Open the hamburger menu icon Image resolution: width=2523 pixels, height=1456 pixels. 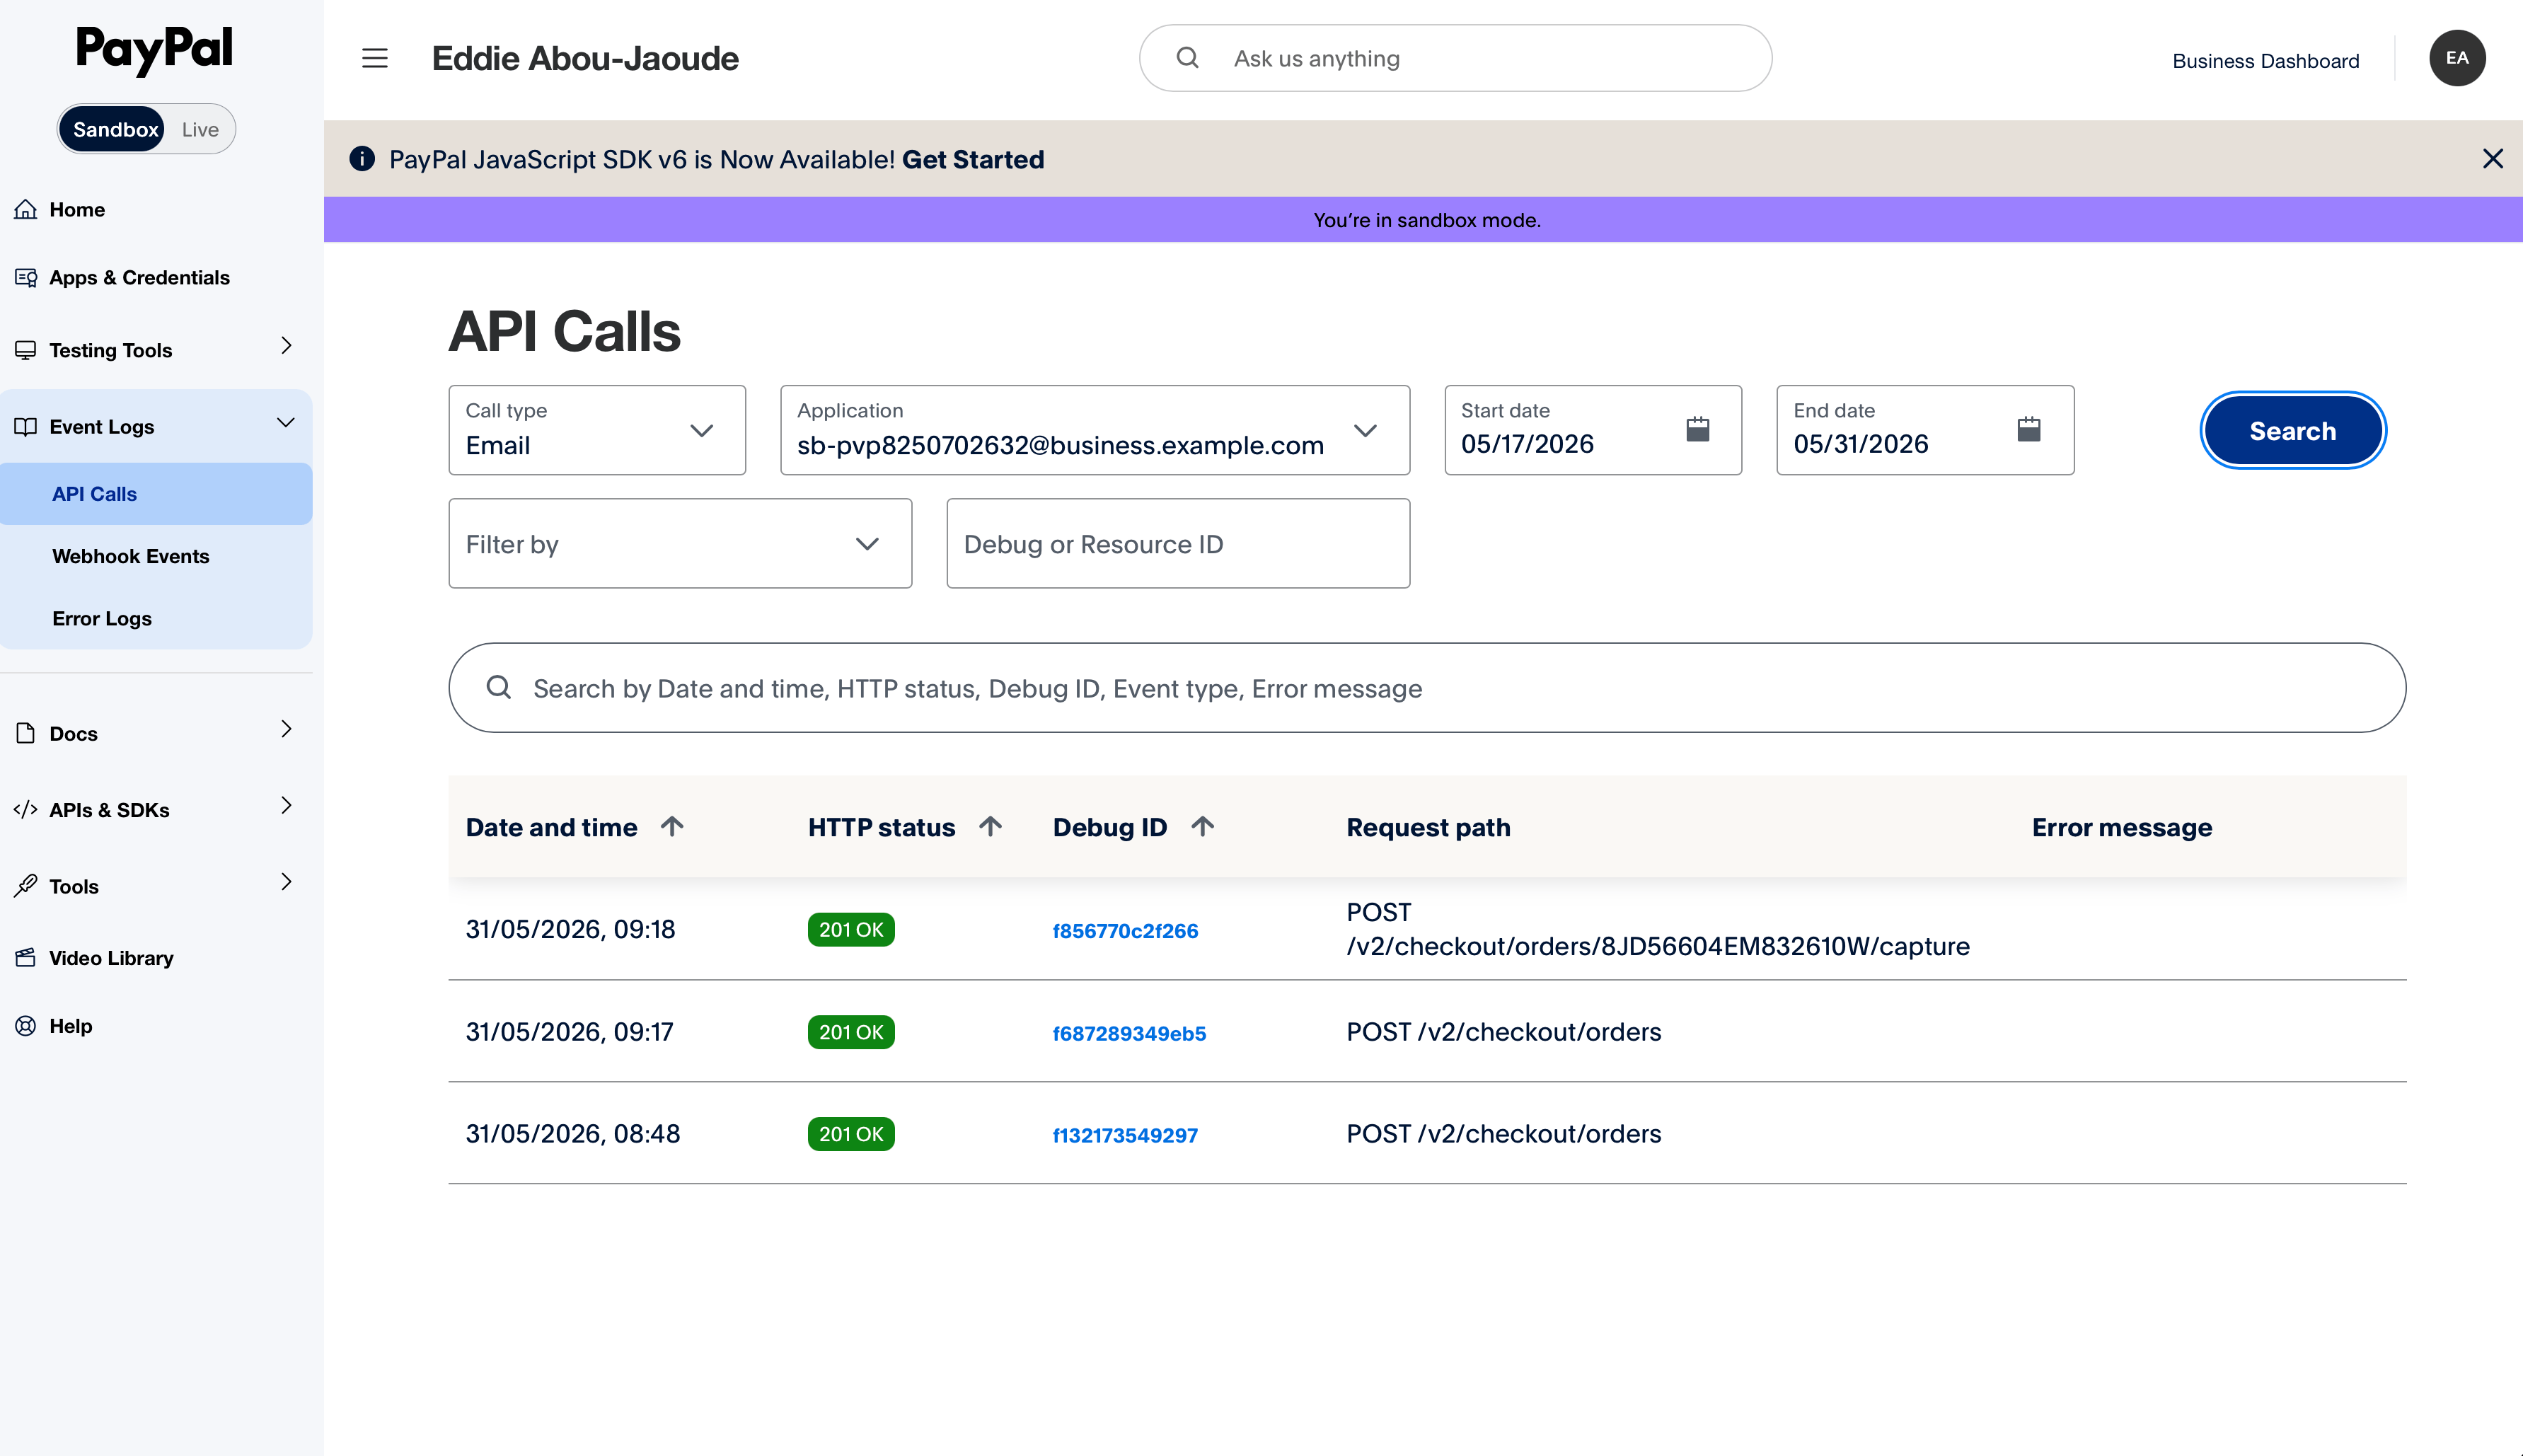tap(375, 58)
